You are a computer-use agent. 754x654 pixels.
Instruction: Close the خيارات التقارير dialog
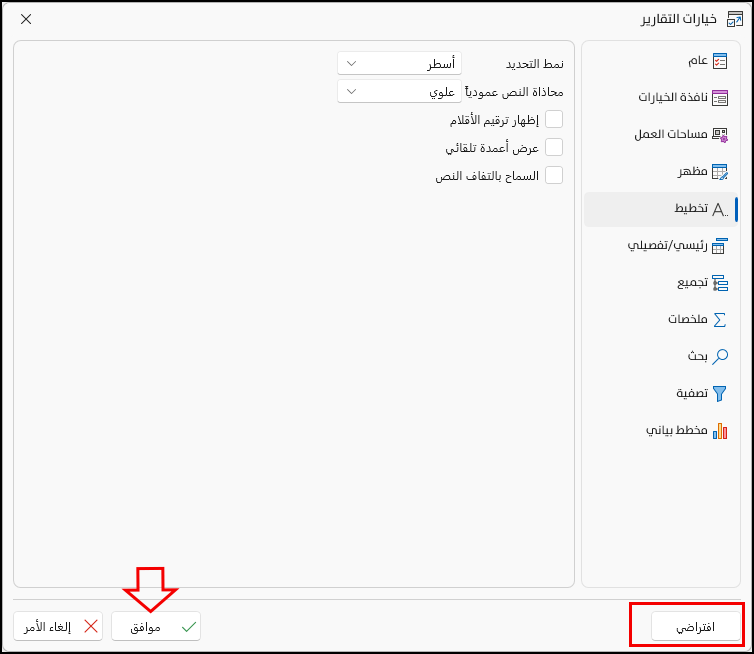tap(26, 19)
